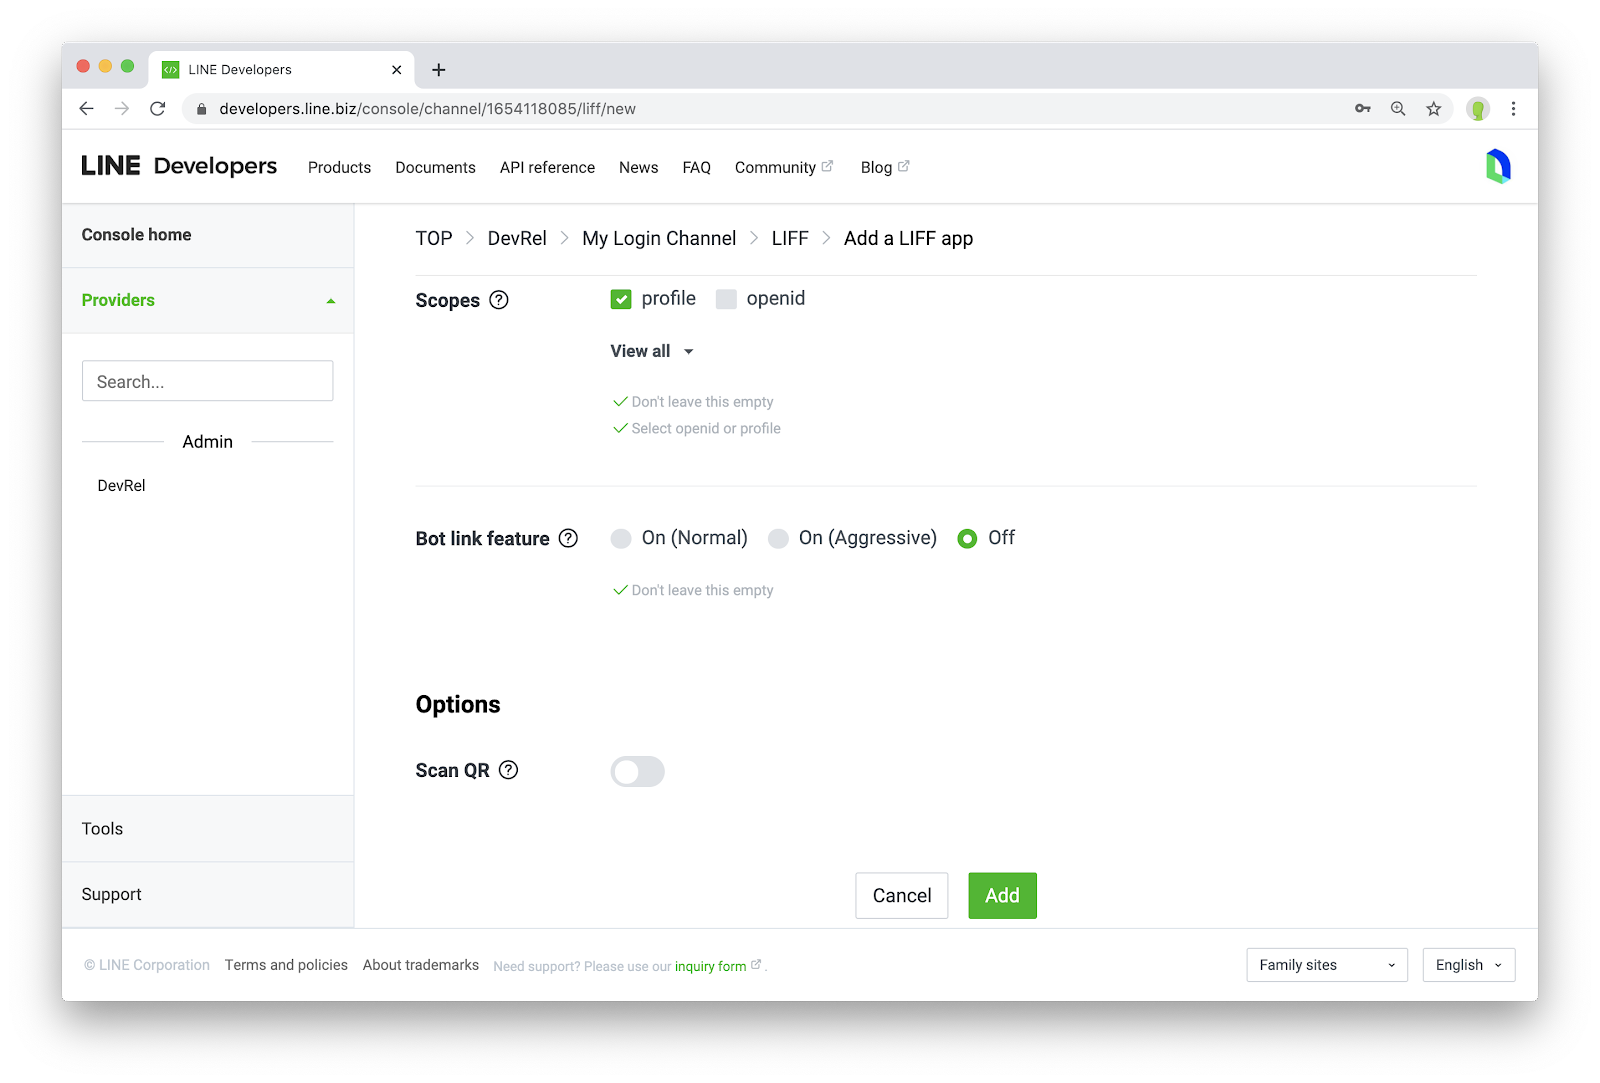Click the Add button
This screenshot has width=1600, height=1083.
click(1002, 896)
